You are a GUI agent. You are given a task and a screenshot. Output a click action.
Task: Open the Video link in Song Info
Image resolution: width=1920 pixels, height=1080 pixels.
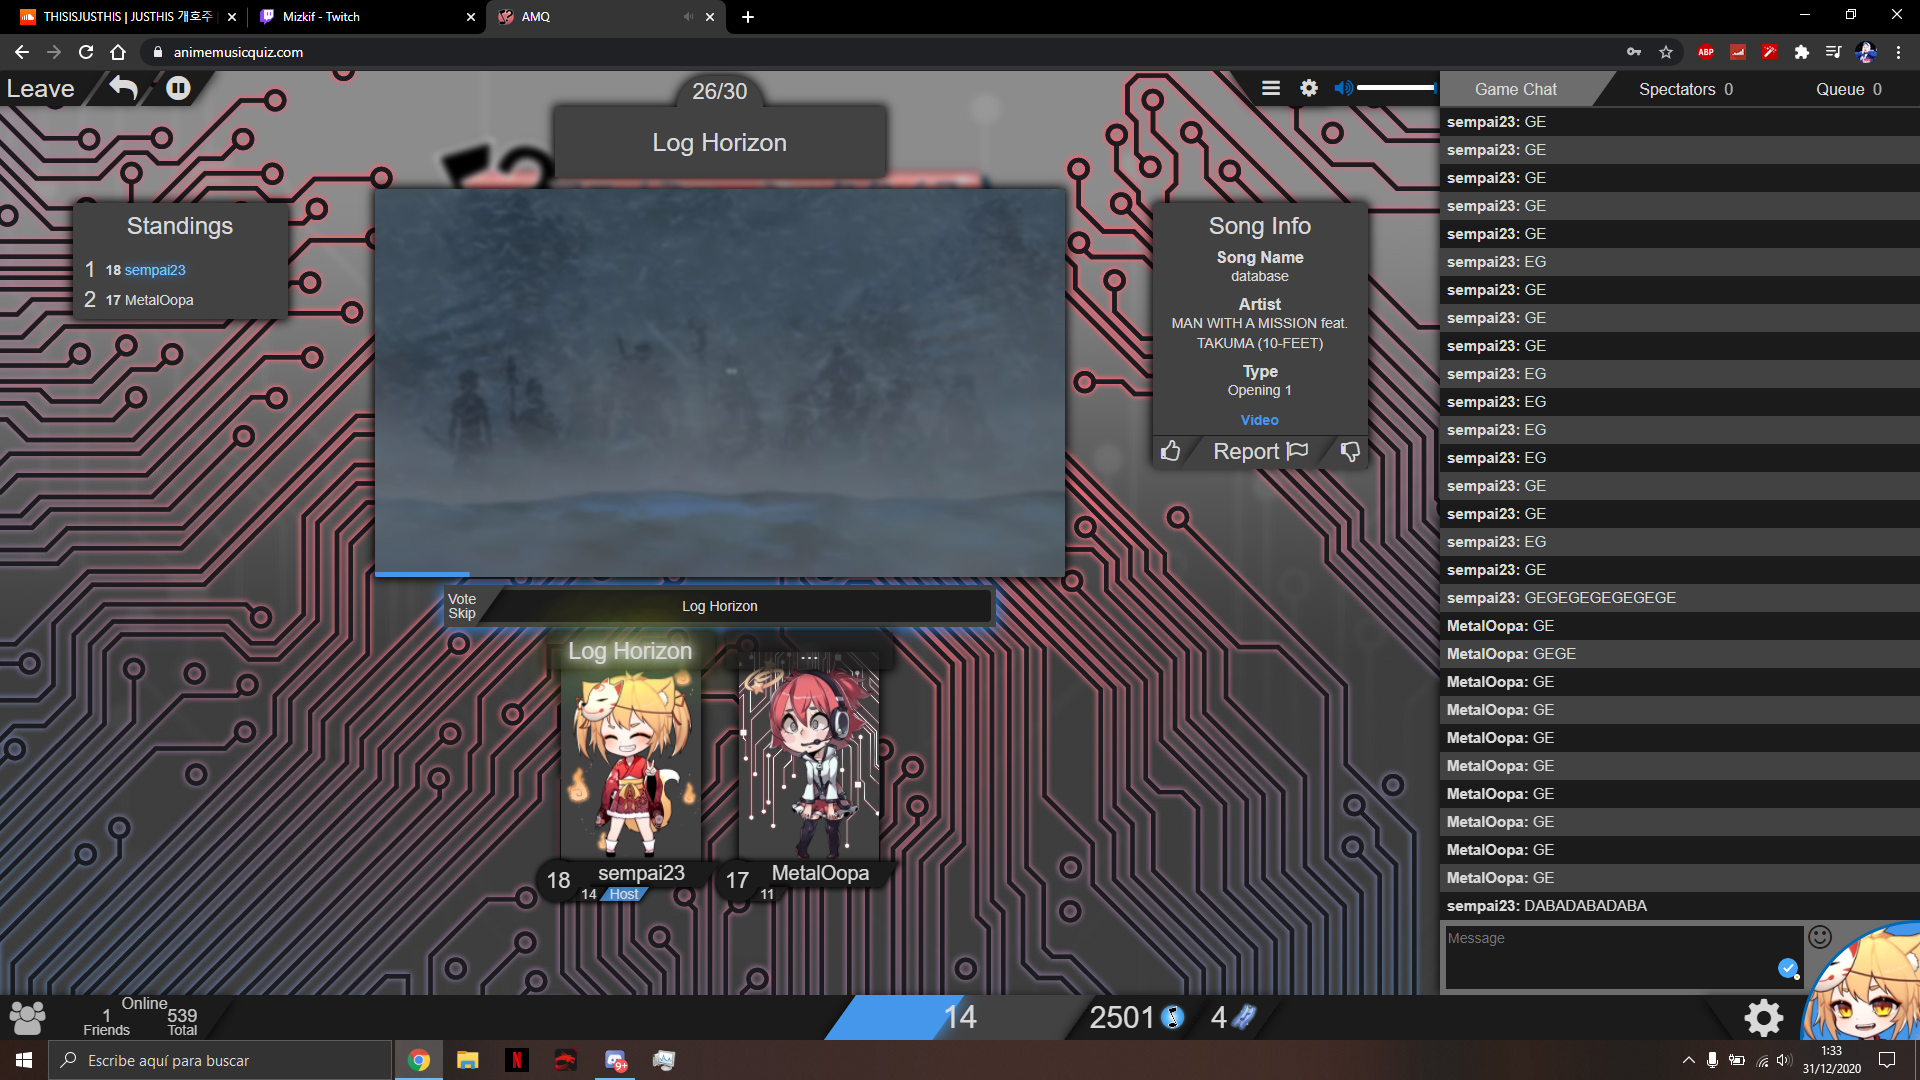[x=1259, y=420]
